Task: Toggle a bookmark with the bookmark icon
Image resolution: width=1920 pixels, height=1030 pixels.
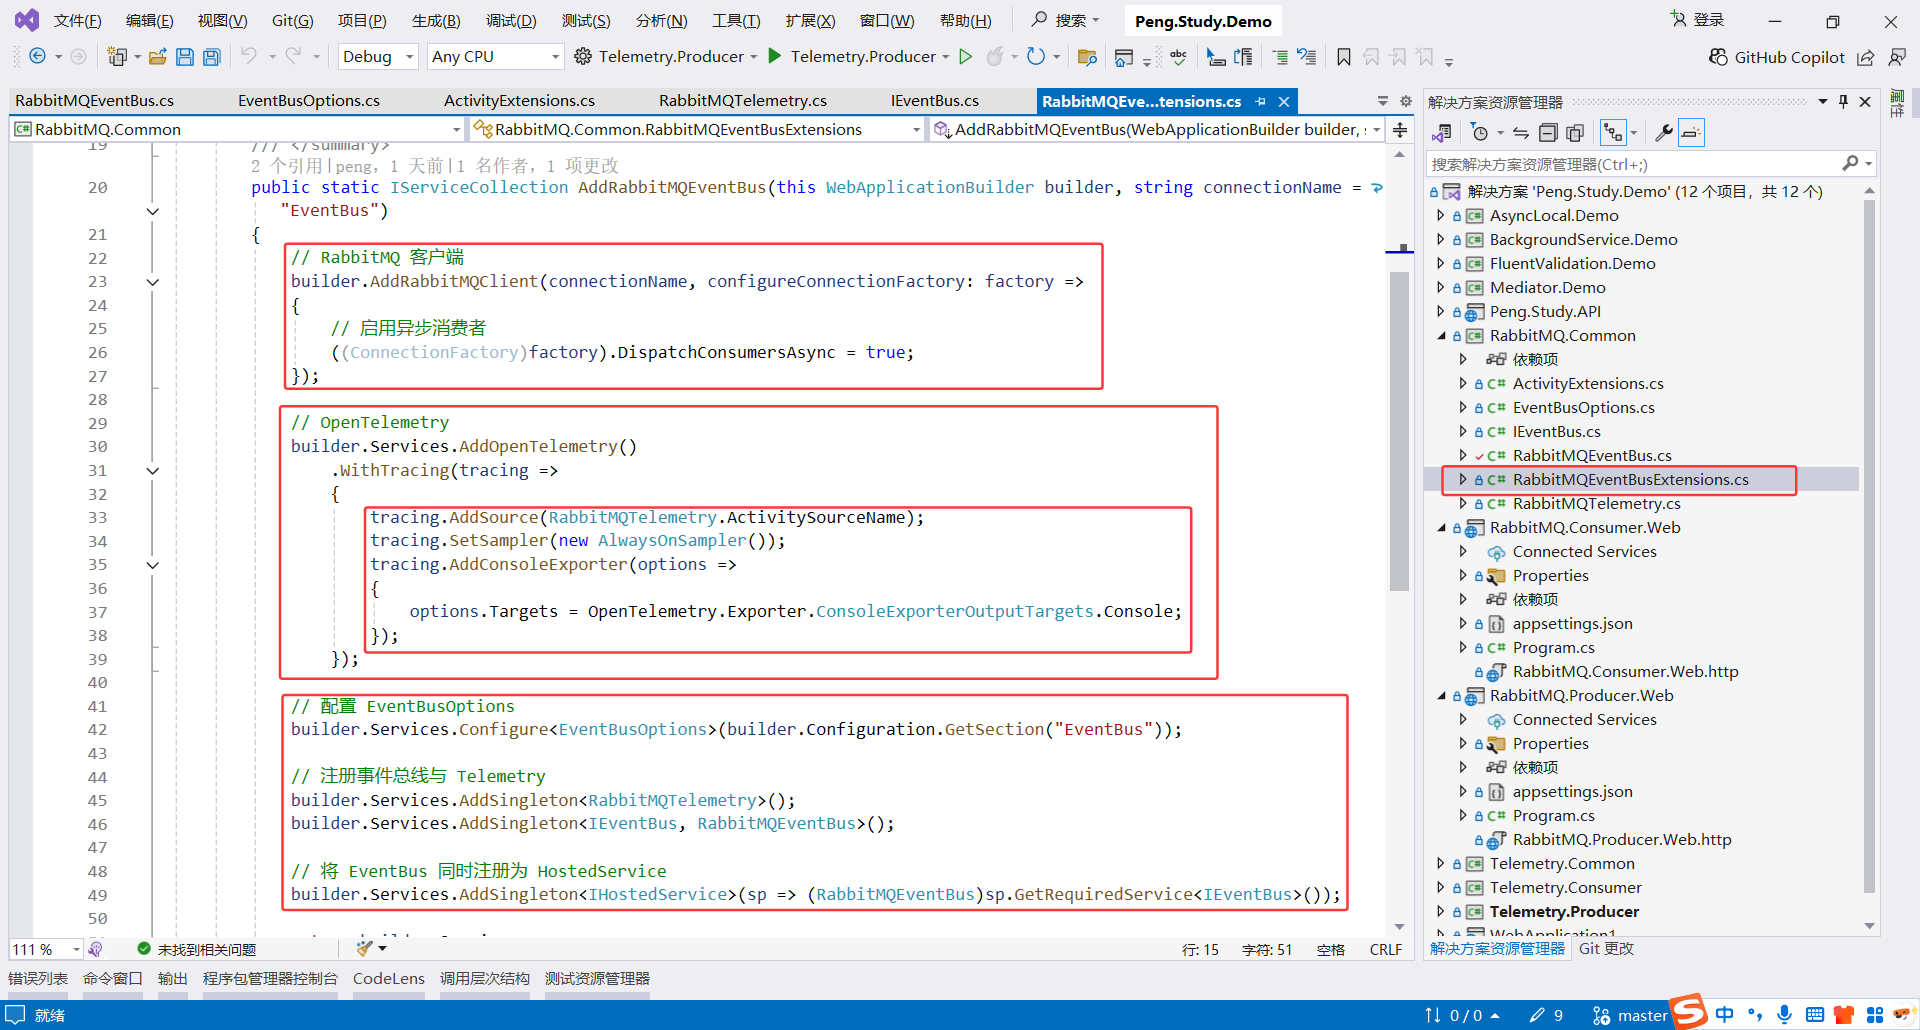Action: coord(1344,56)
